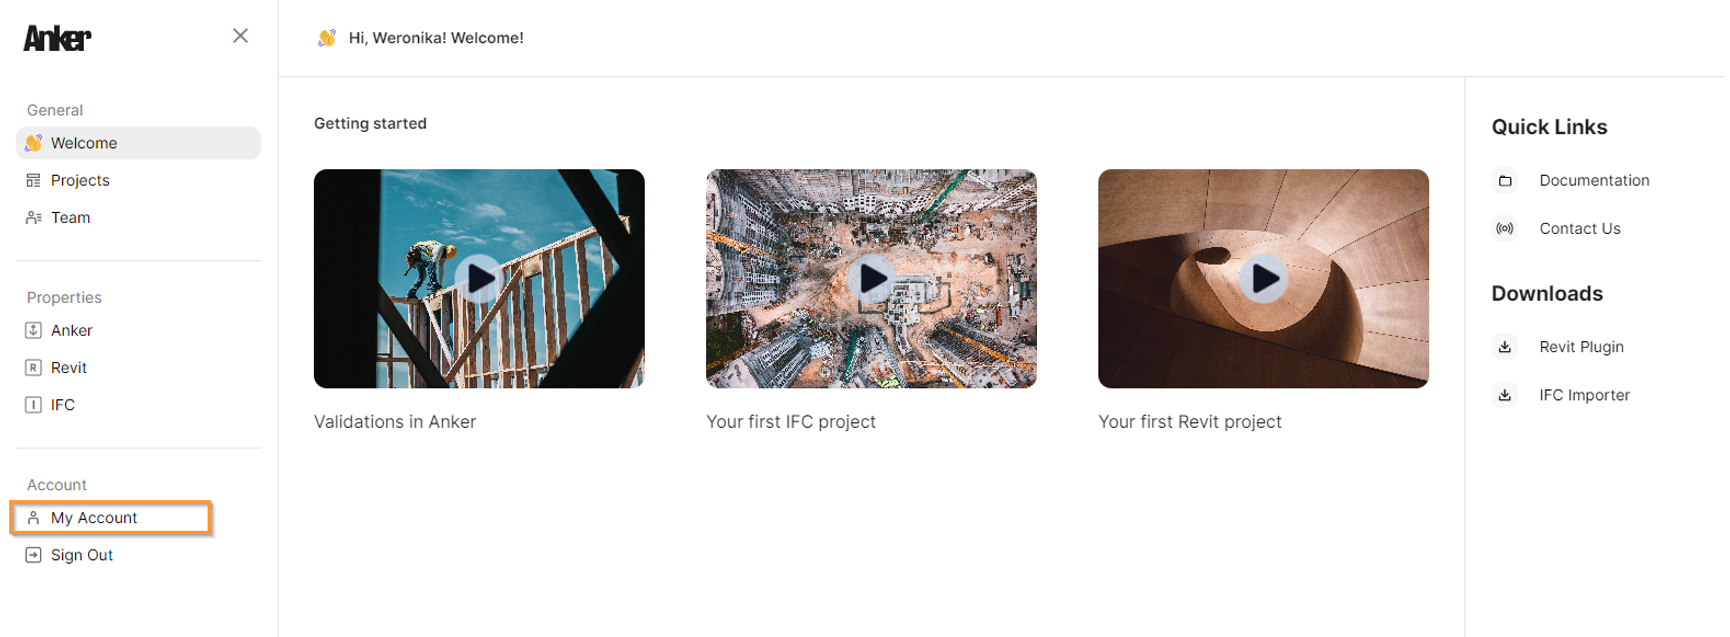
Task: Click the Documentation folder icon
Action: pos(1505,180)
